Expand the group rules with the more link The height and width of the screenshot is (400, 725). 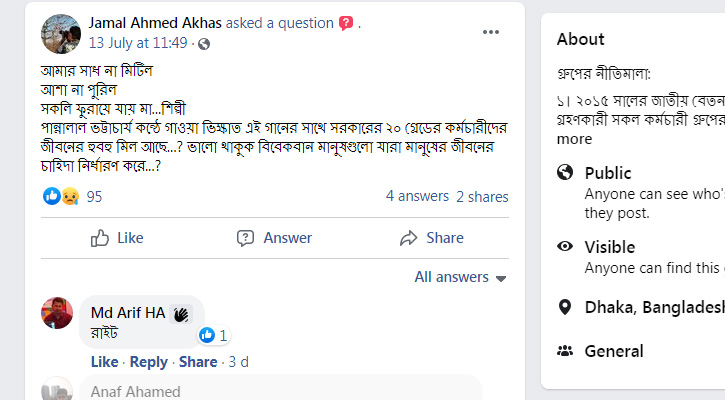coord(575,139)
